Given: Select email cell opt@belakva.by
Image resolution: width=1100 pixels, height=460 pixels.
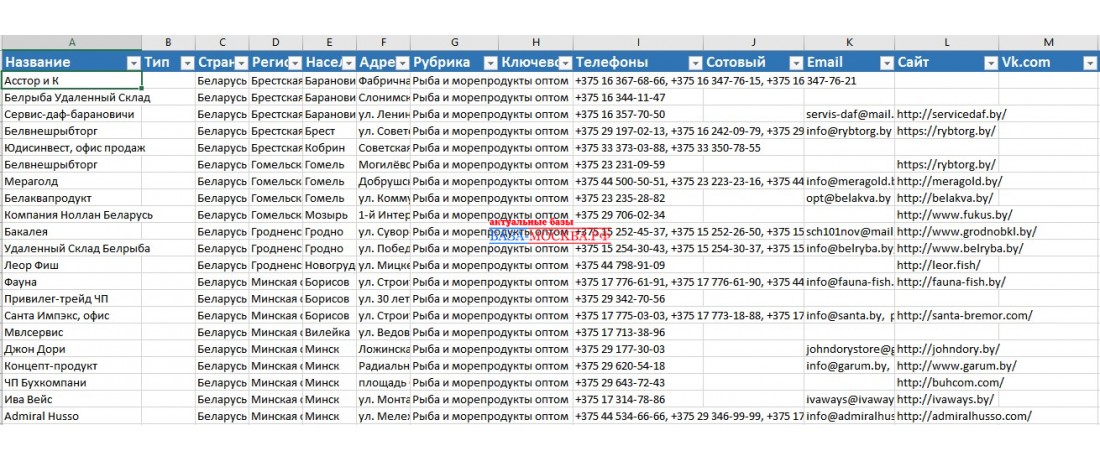Looking at the screenshot, I should coord(850,198).
